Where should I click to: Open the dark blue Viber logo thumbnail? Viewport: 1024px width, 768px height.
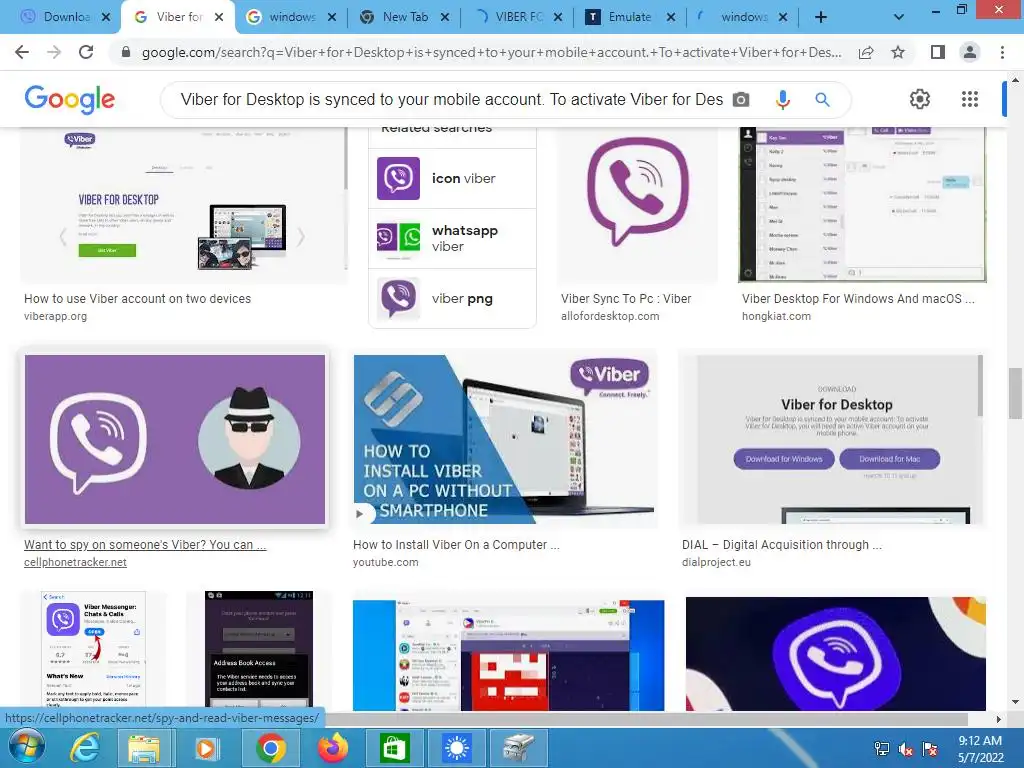point(835,653)
